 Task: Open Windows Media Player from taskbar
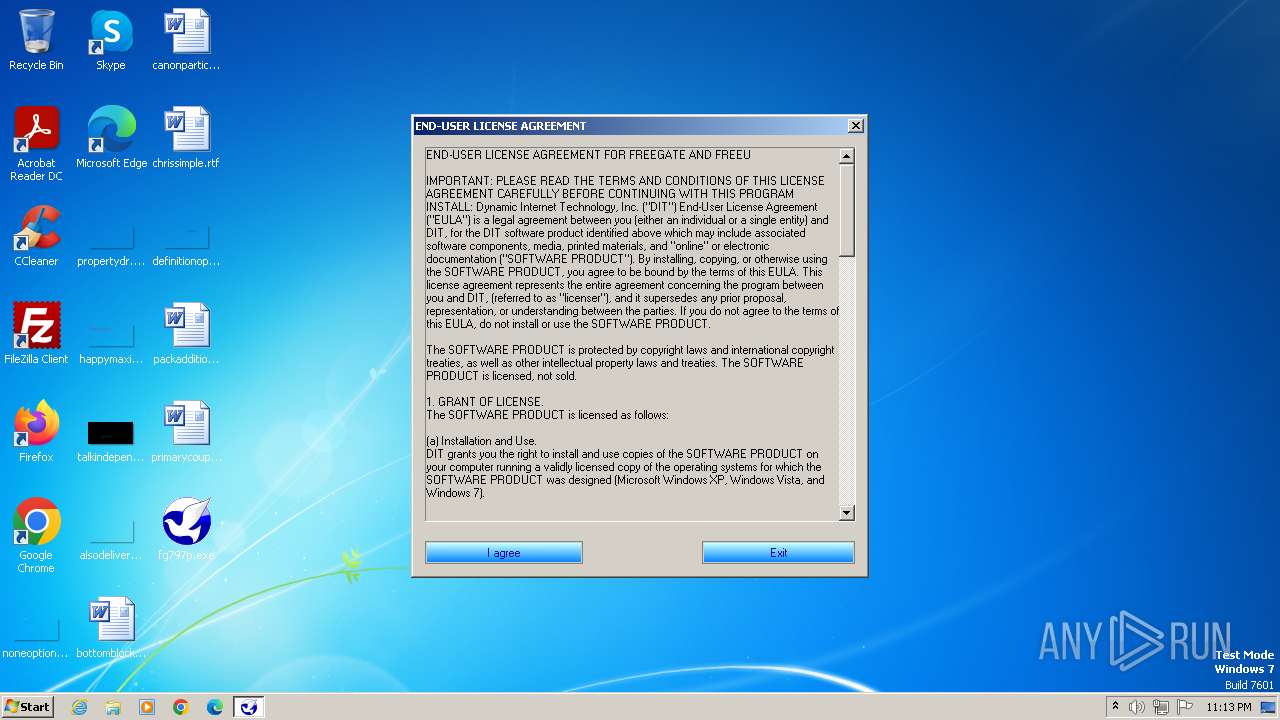pyautogui.click(x=147, y=707)
